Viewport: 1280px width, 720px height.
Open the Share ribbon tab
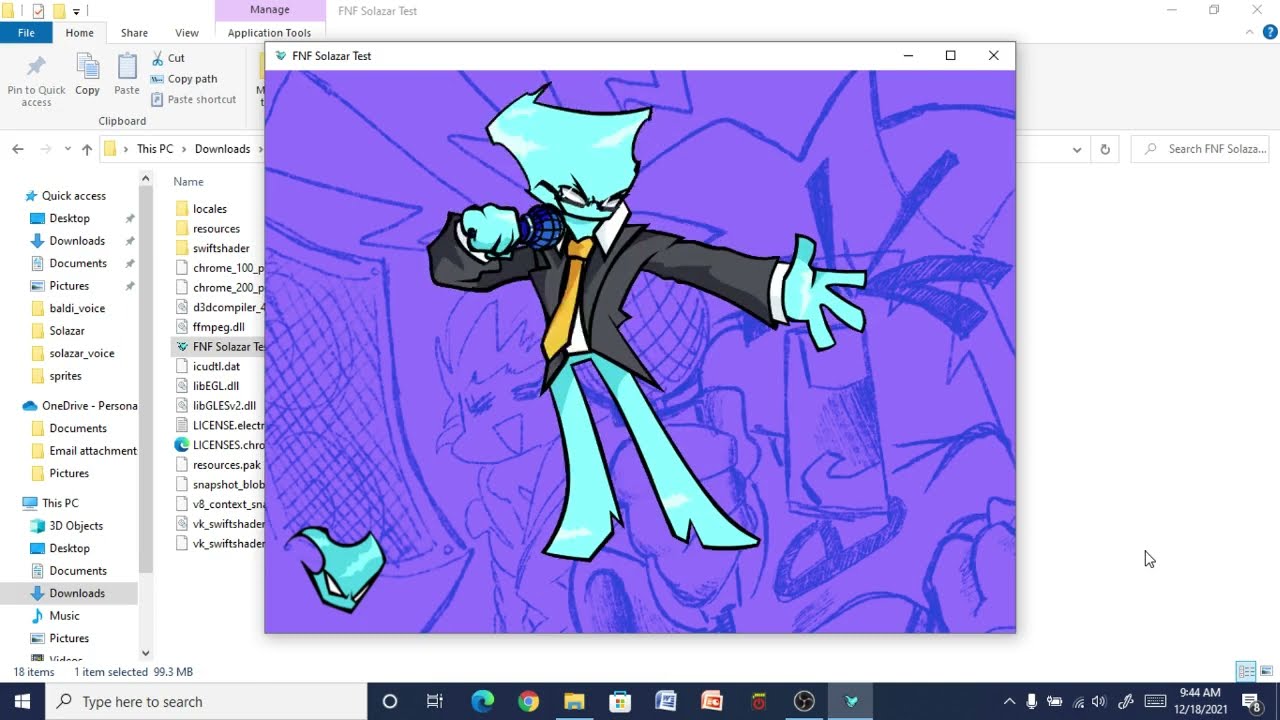(134, 33)
